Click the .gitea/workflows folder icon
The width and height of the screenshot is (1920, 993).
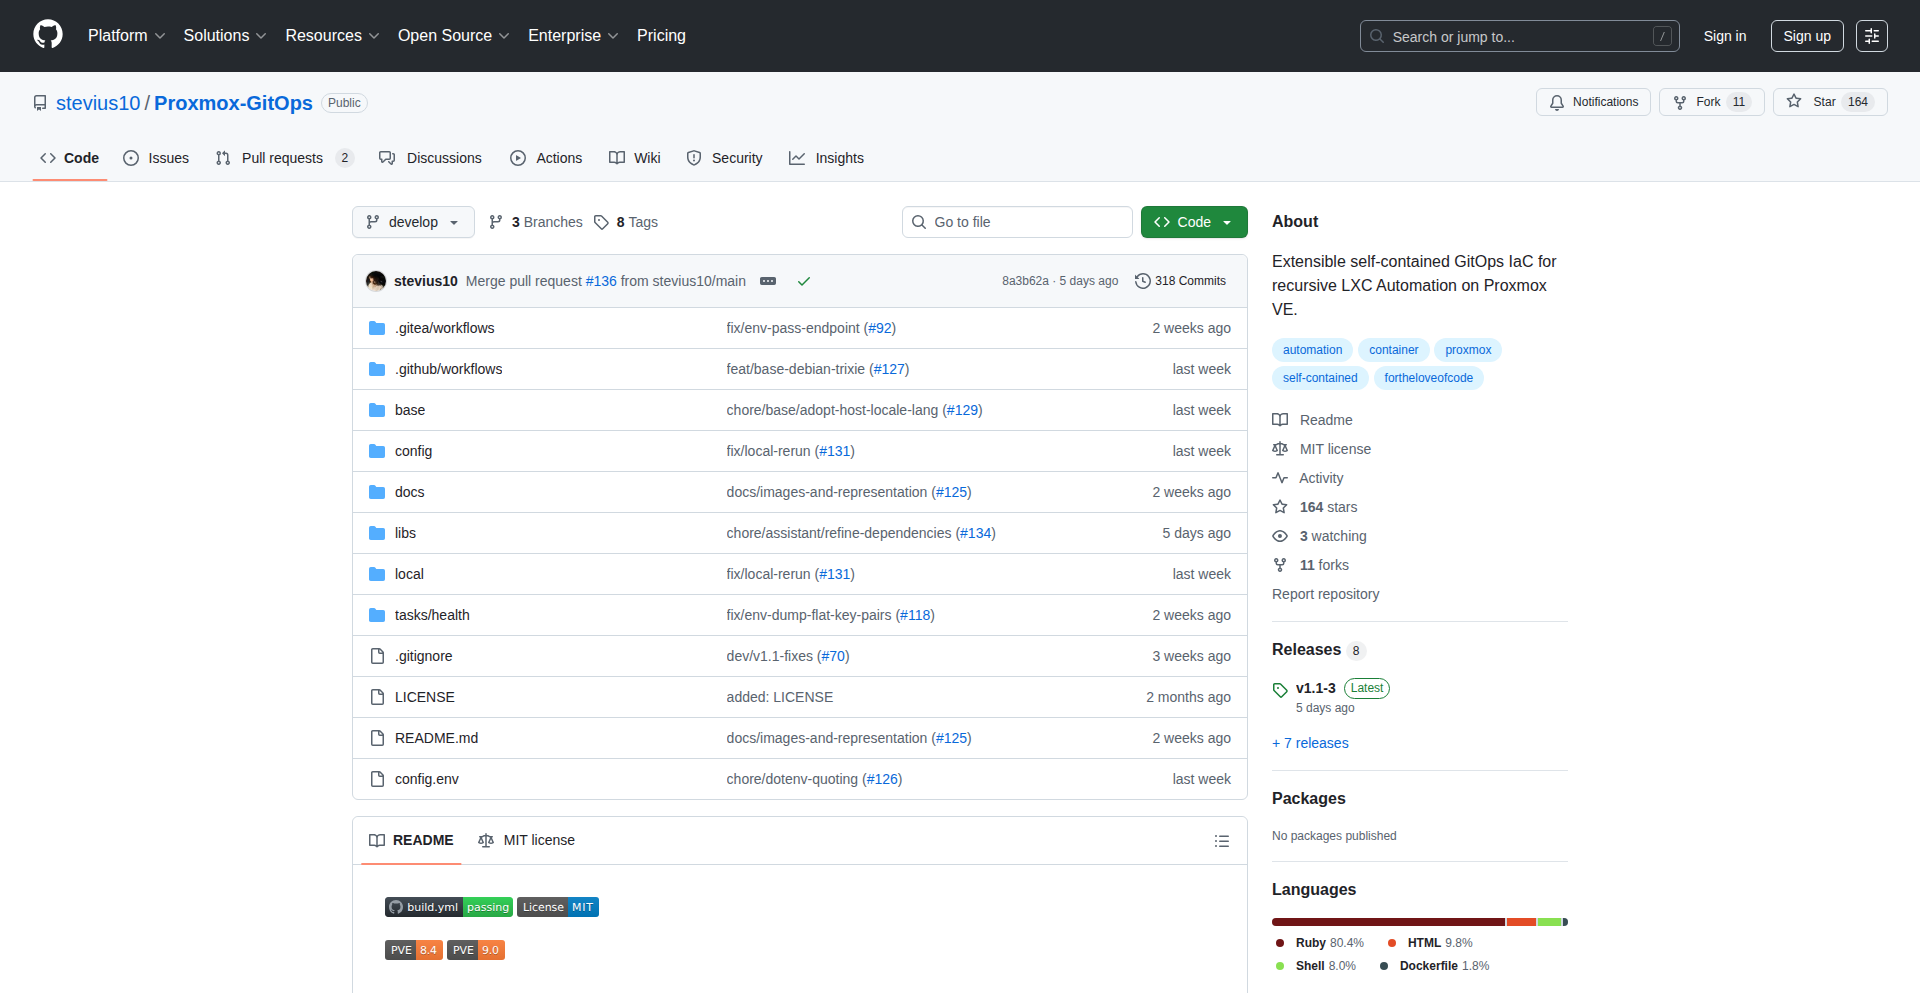(377, 328)
